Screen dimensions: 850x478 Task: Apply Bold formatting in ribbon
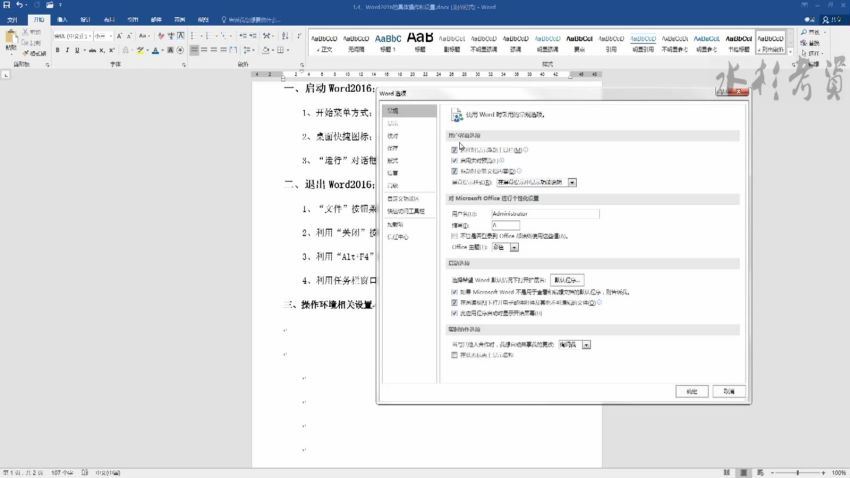point(57,50)
